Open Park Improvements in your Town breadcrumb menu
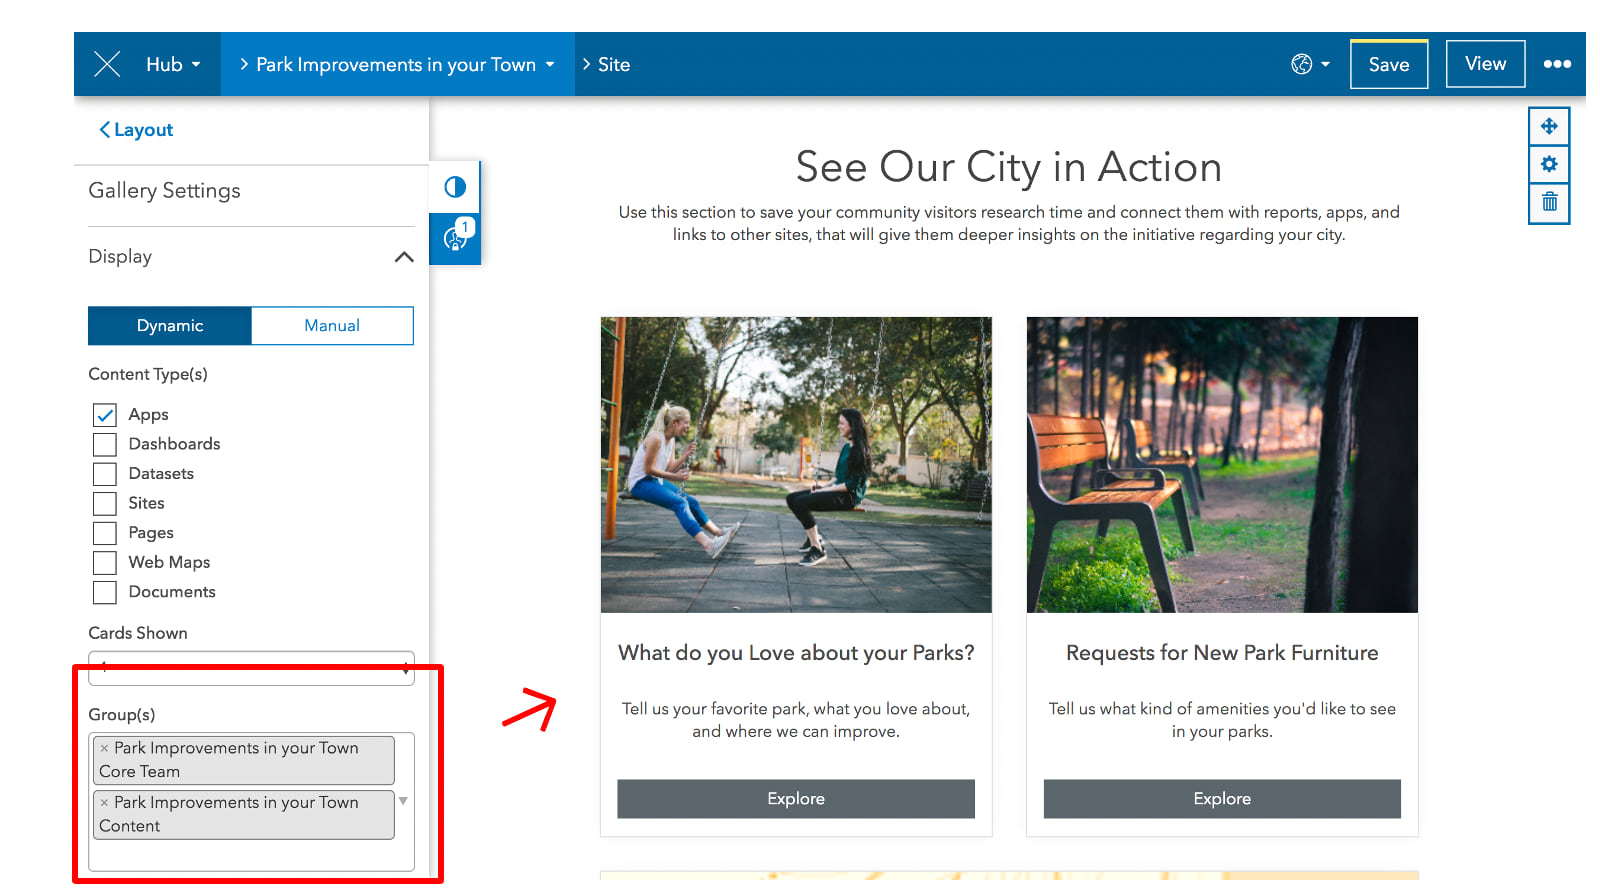Viewport: 1600px width, 890px height. [397, 64]
